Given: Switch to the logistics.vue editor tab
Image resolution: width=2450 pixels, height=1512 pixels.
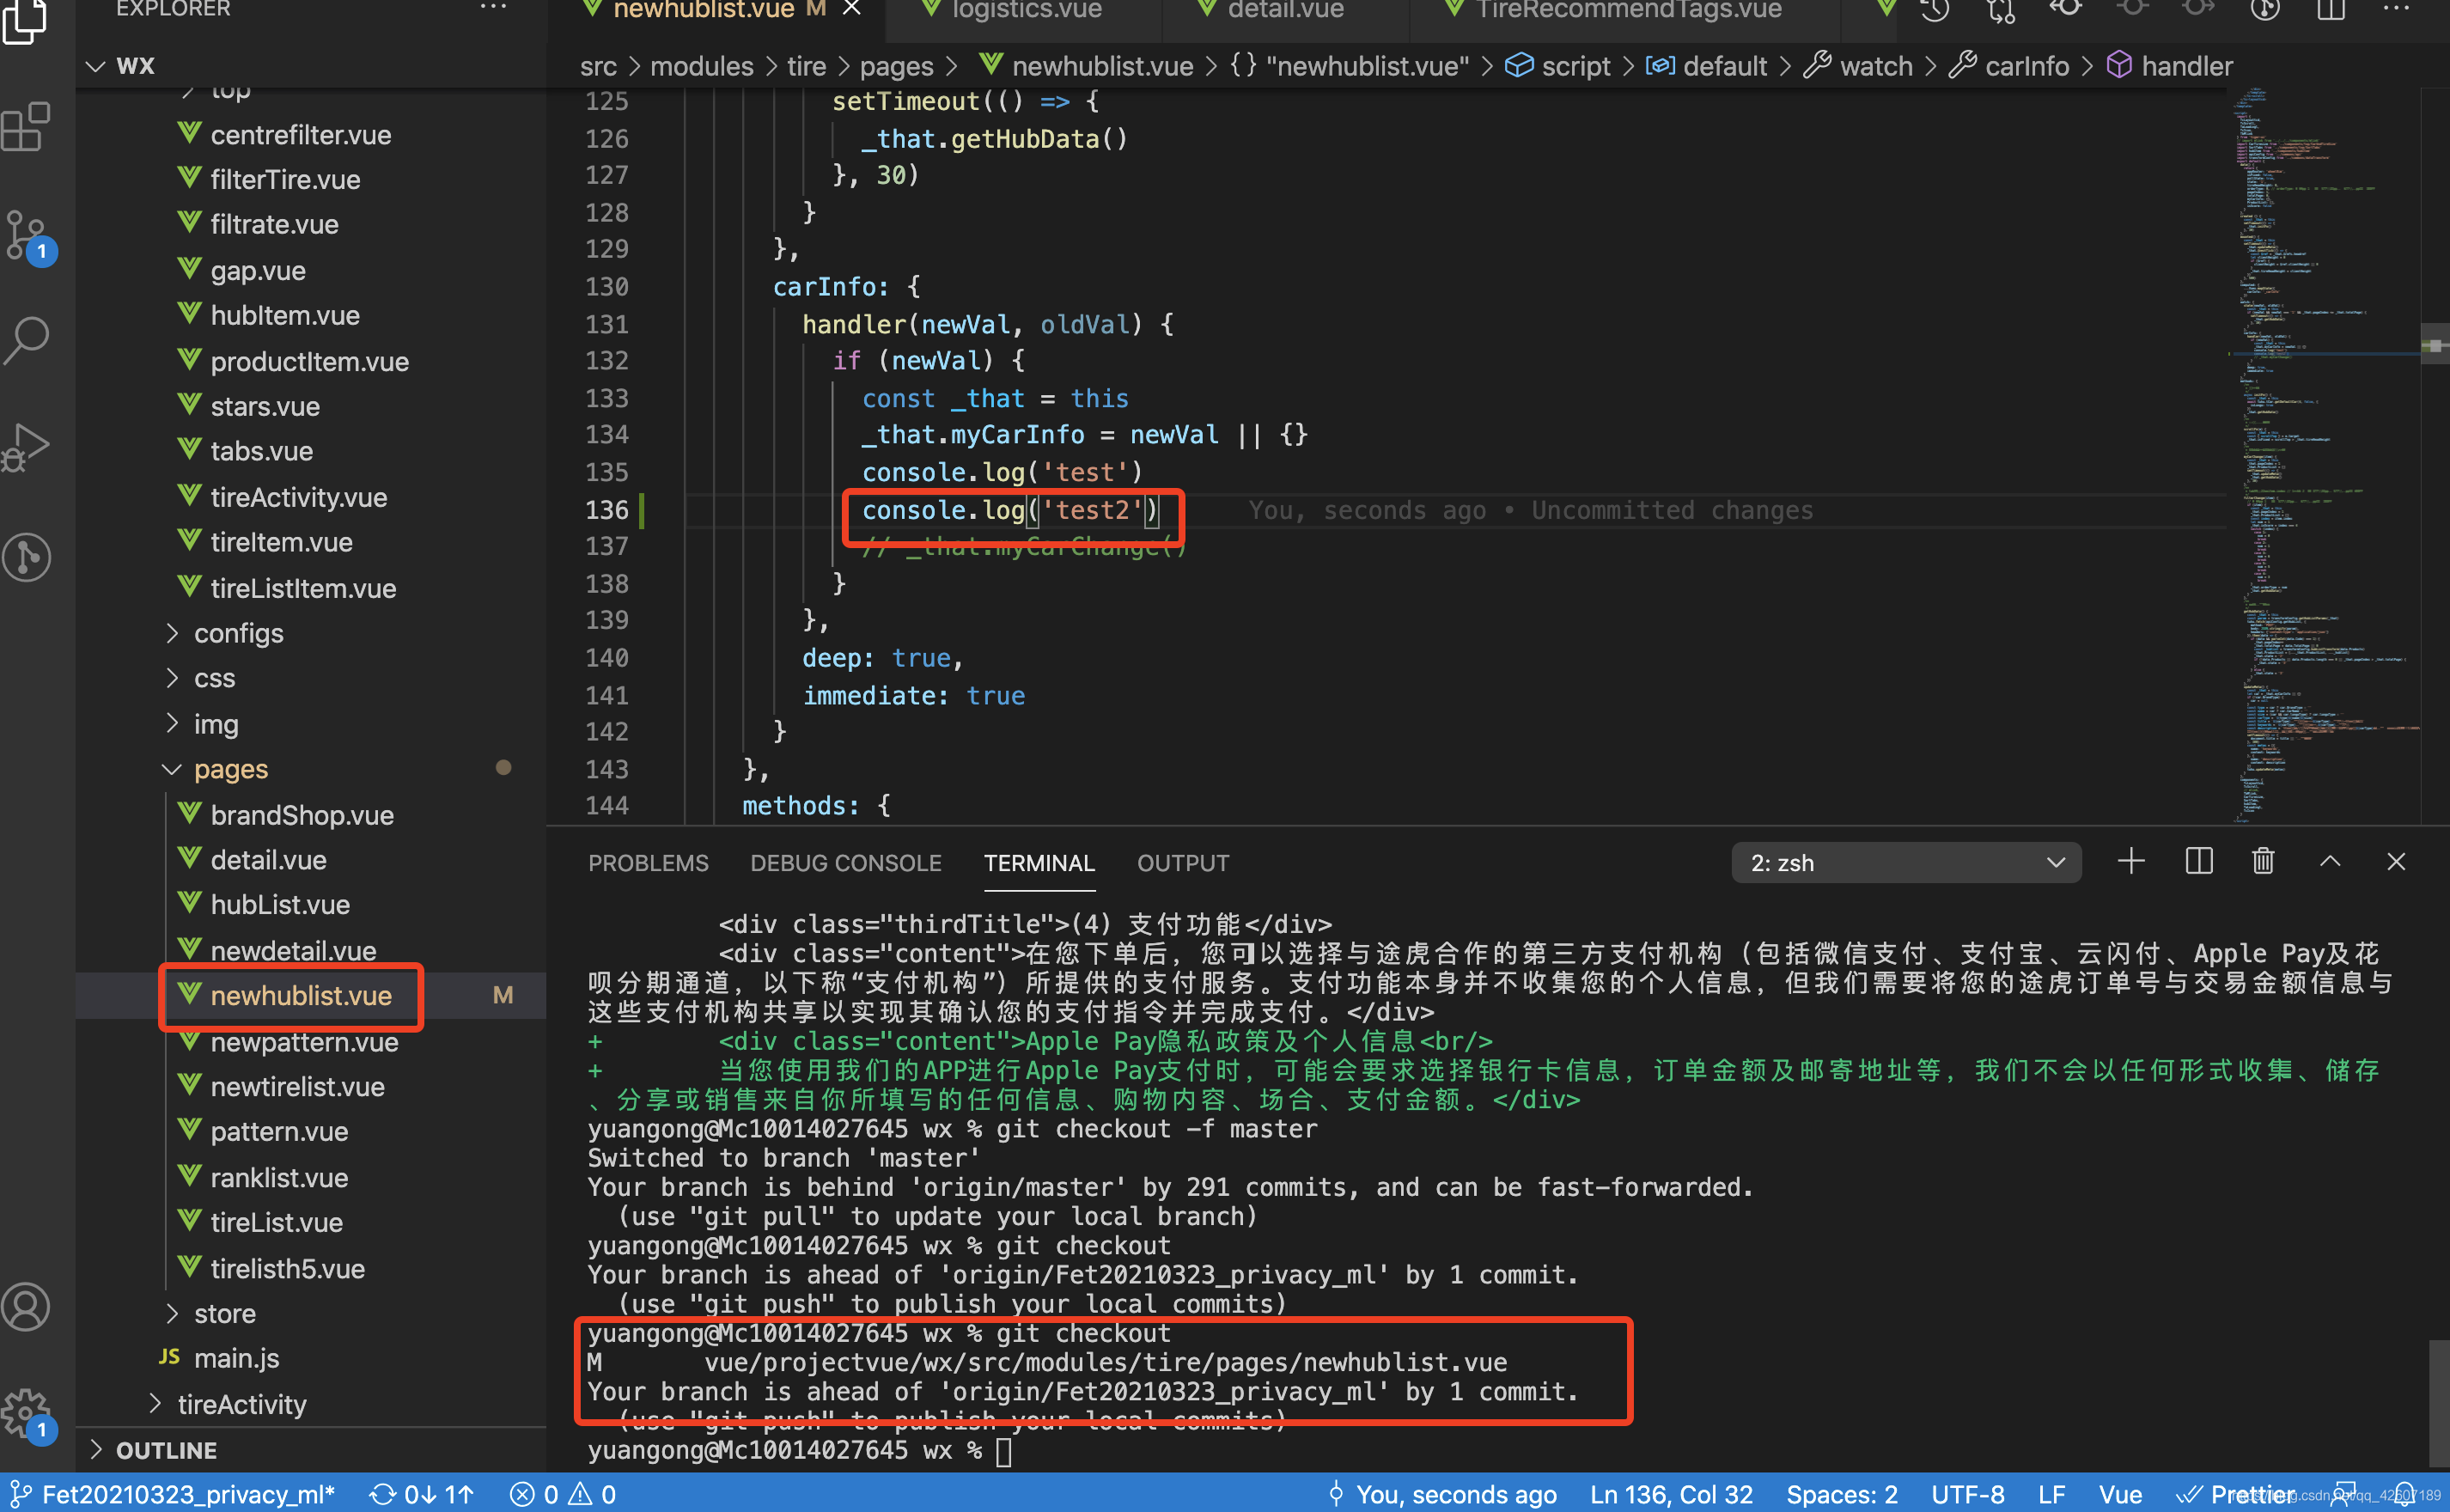Looking at the screenshot, I should (x=1026, y=10).
